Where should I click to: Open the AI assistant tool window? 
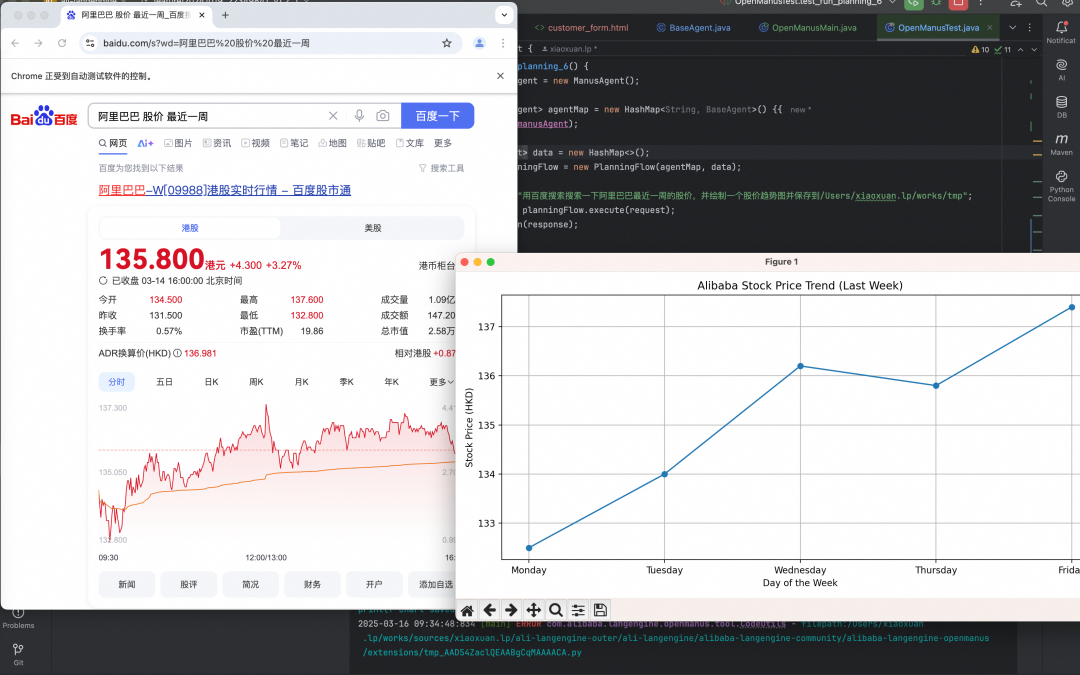[1061, 70]
